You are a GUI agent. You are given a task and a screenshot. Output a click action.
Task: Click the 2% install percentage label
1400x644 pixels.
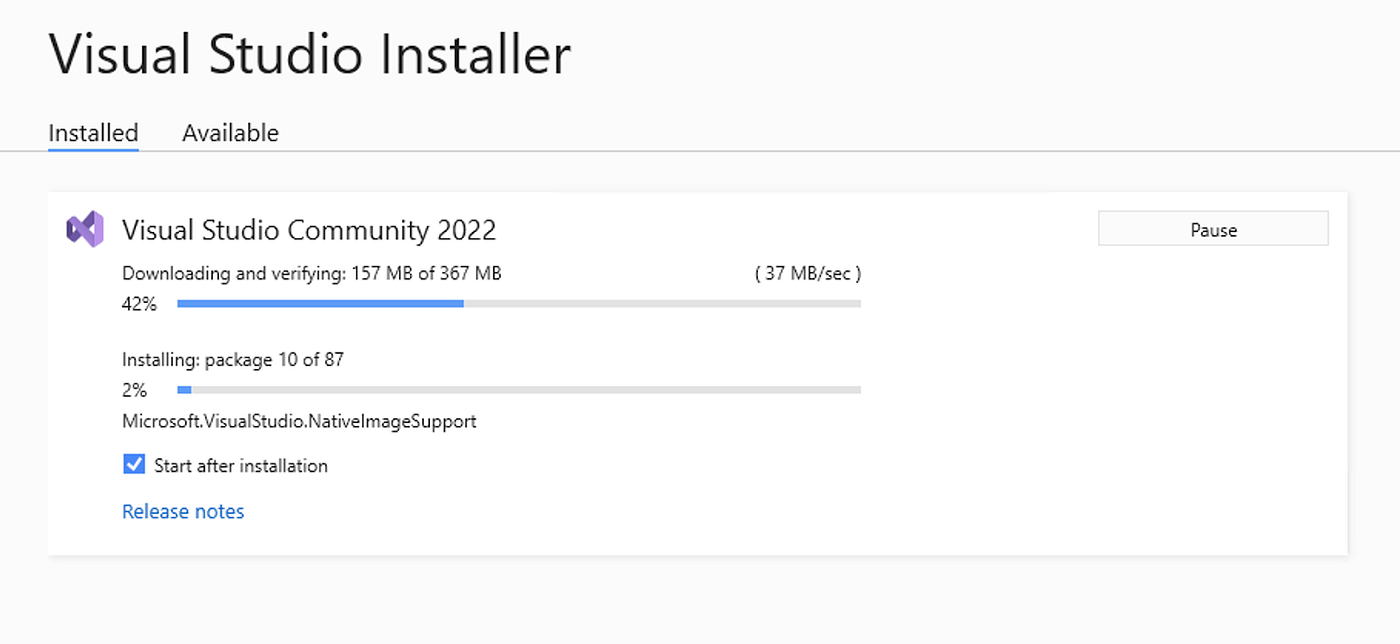click(134, 390)
